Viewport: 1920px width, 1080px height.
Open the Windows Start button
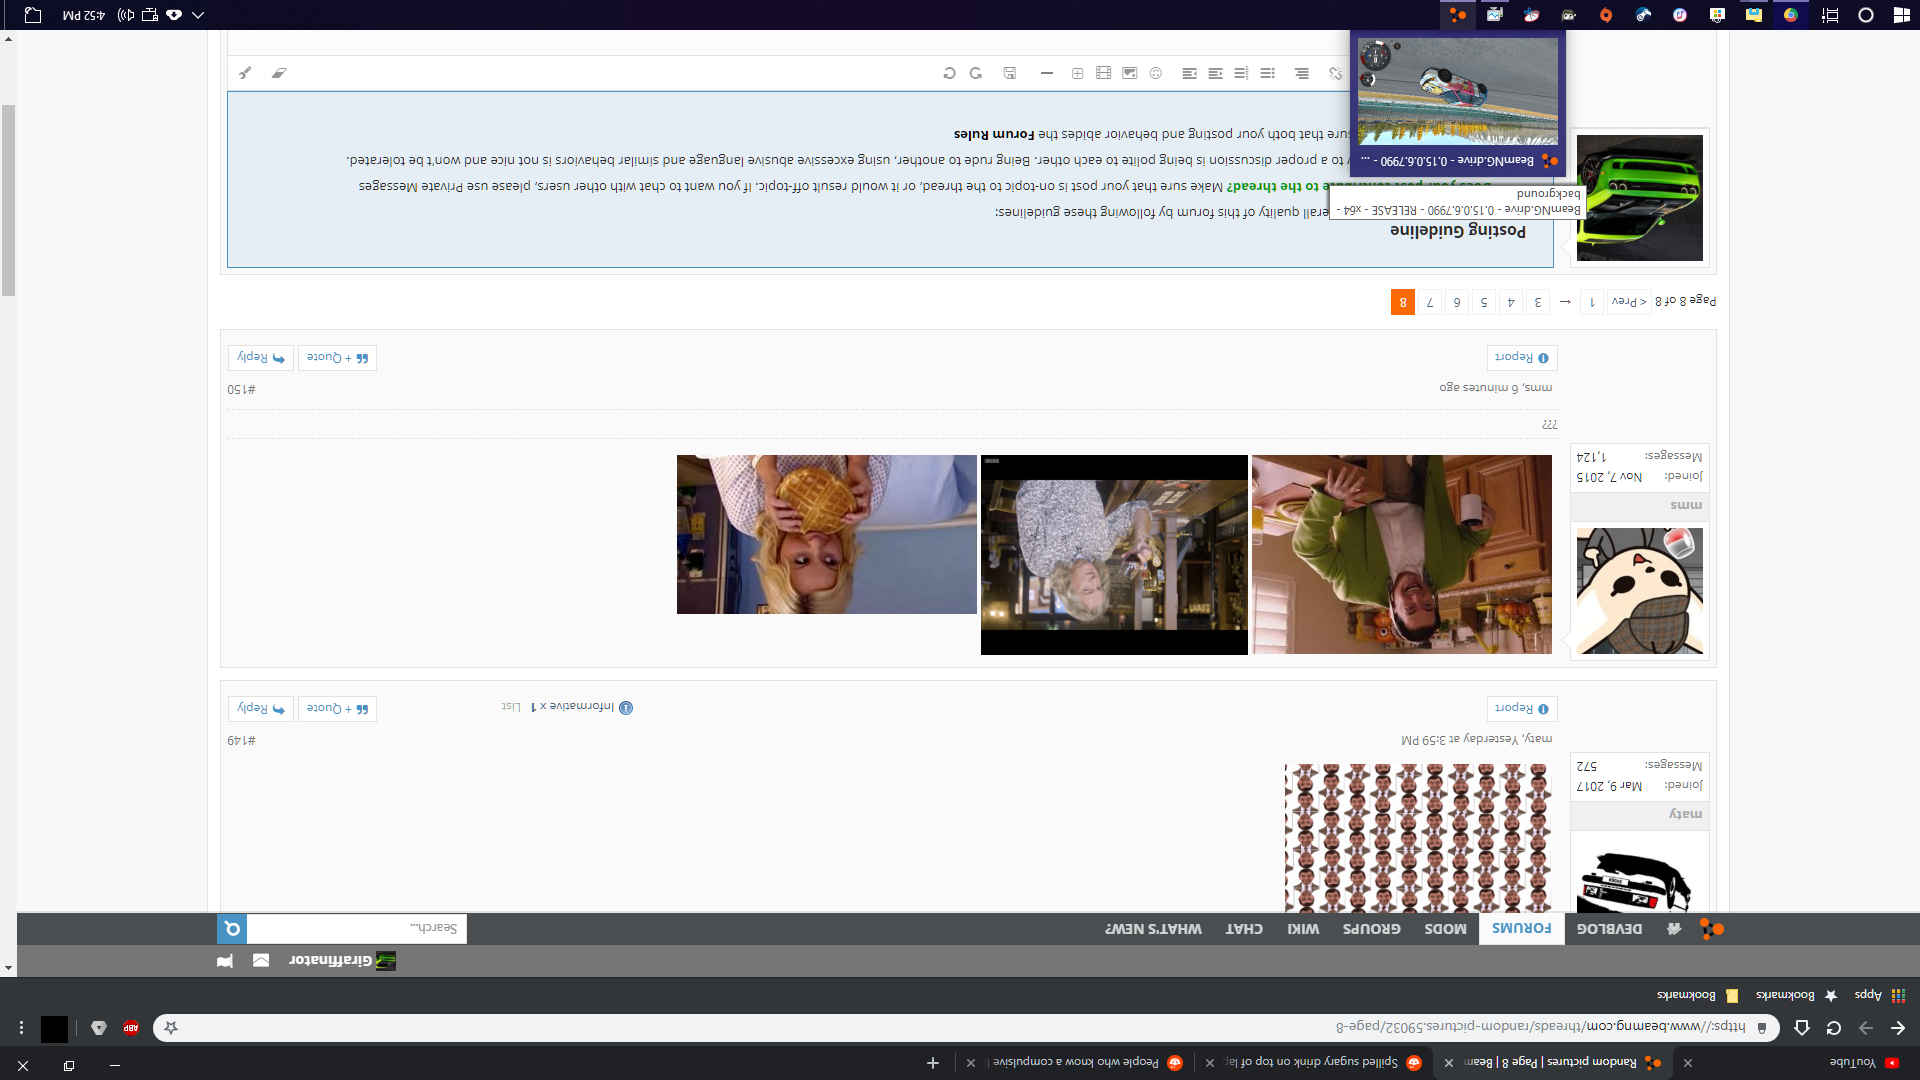[x=1901, y=15]
